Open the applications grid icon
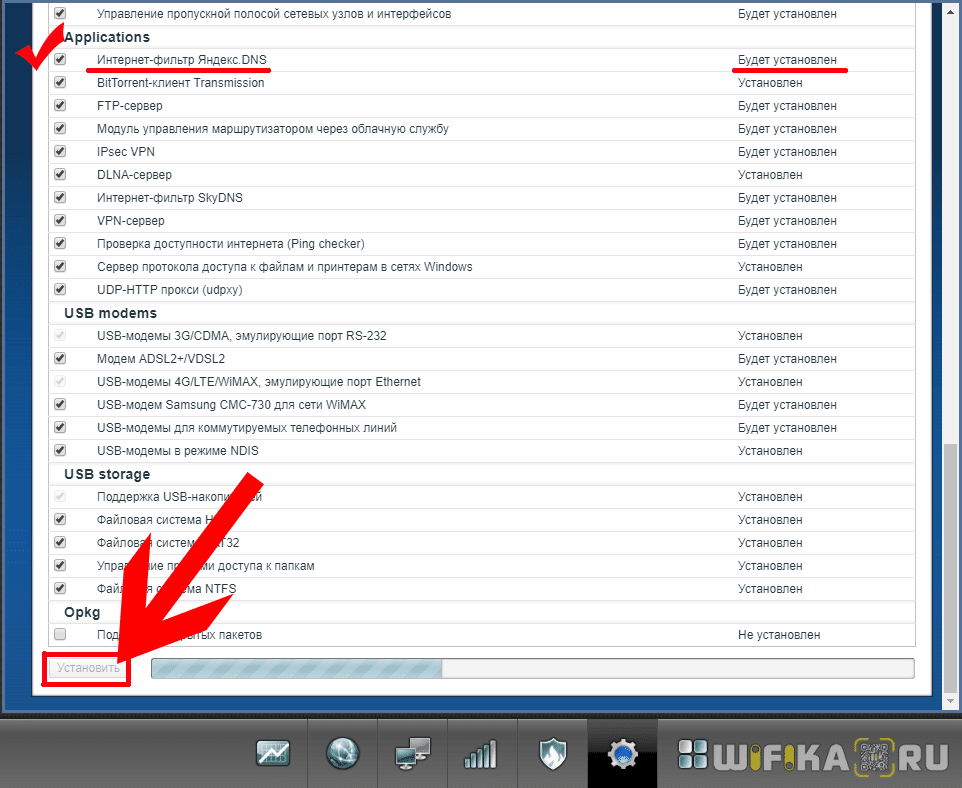This screenshot has width=962, height=788. click(691, 753)
